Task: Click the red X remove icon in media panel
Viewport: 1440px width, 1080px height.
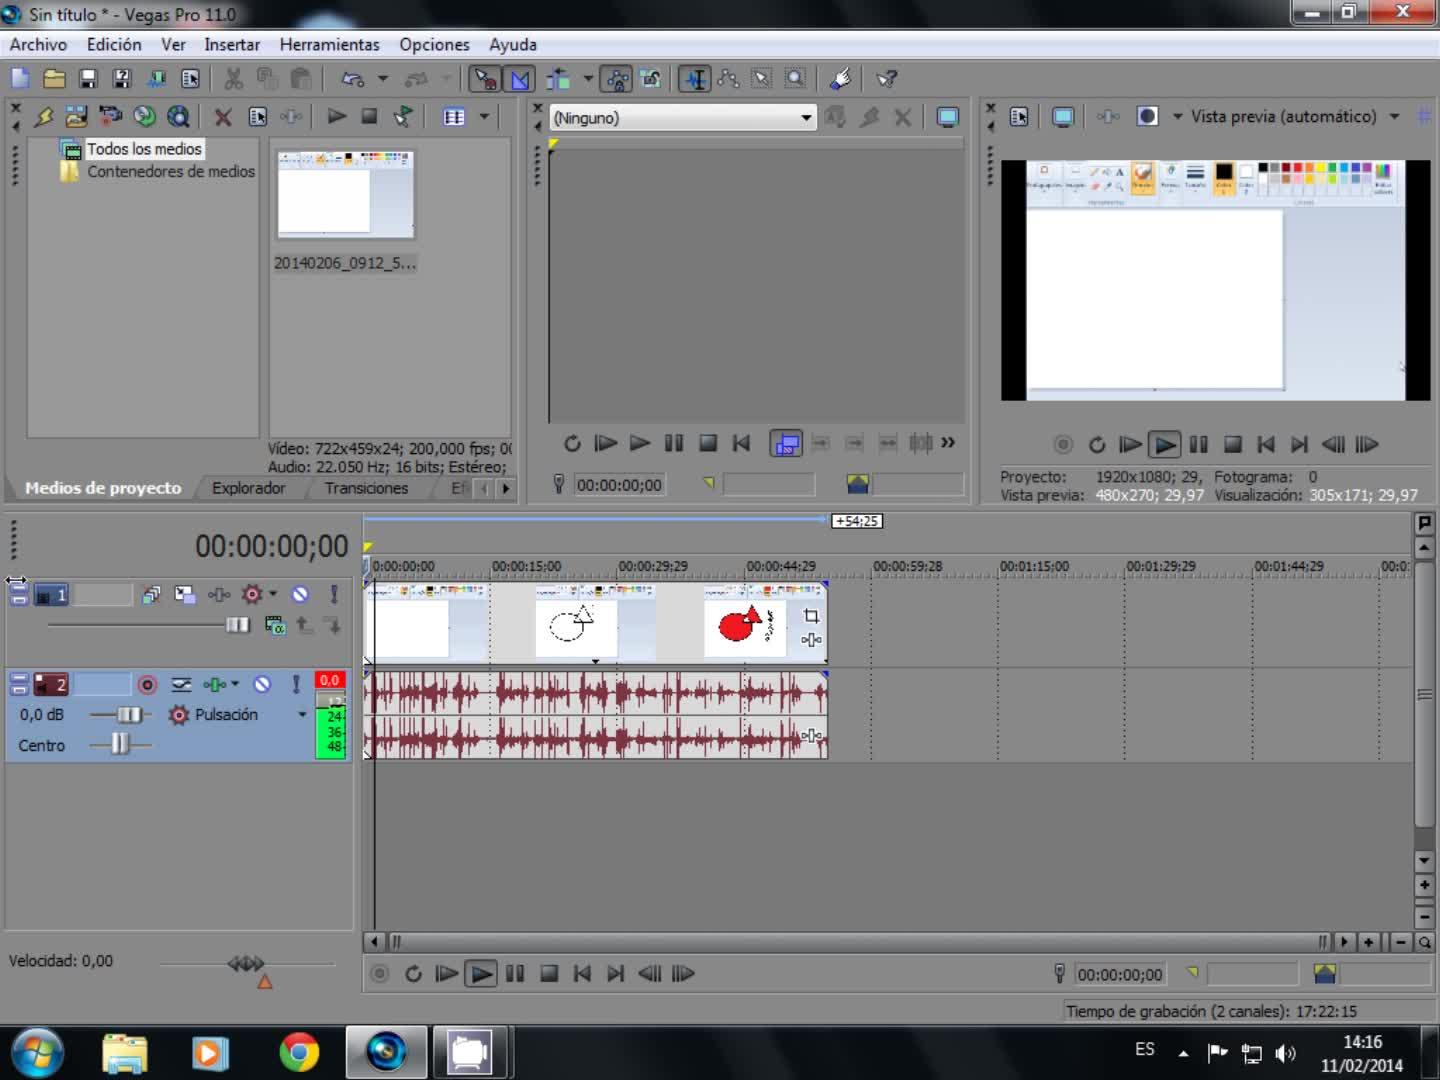Action: click(x=223, y=117)
